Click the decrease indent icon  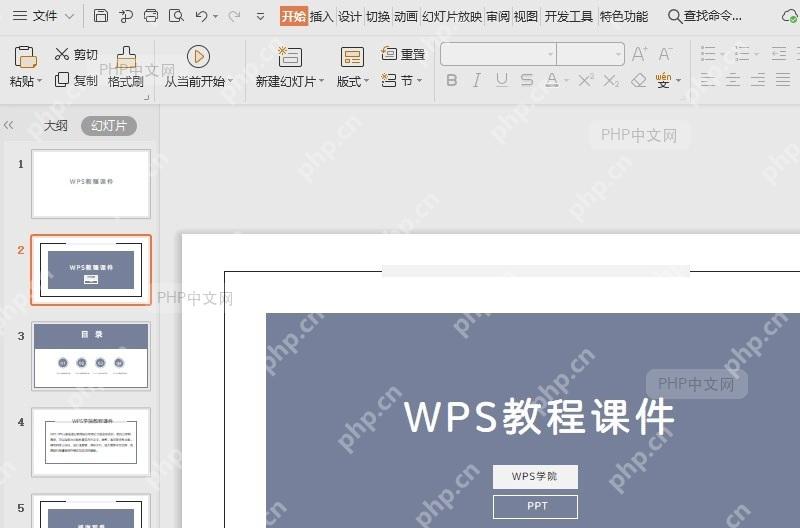coord(779,54)
